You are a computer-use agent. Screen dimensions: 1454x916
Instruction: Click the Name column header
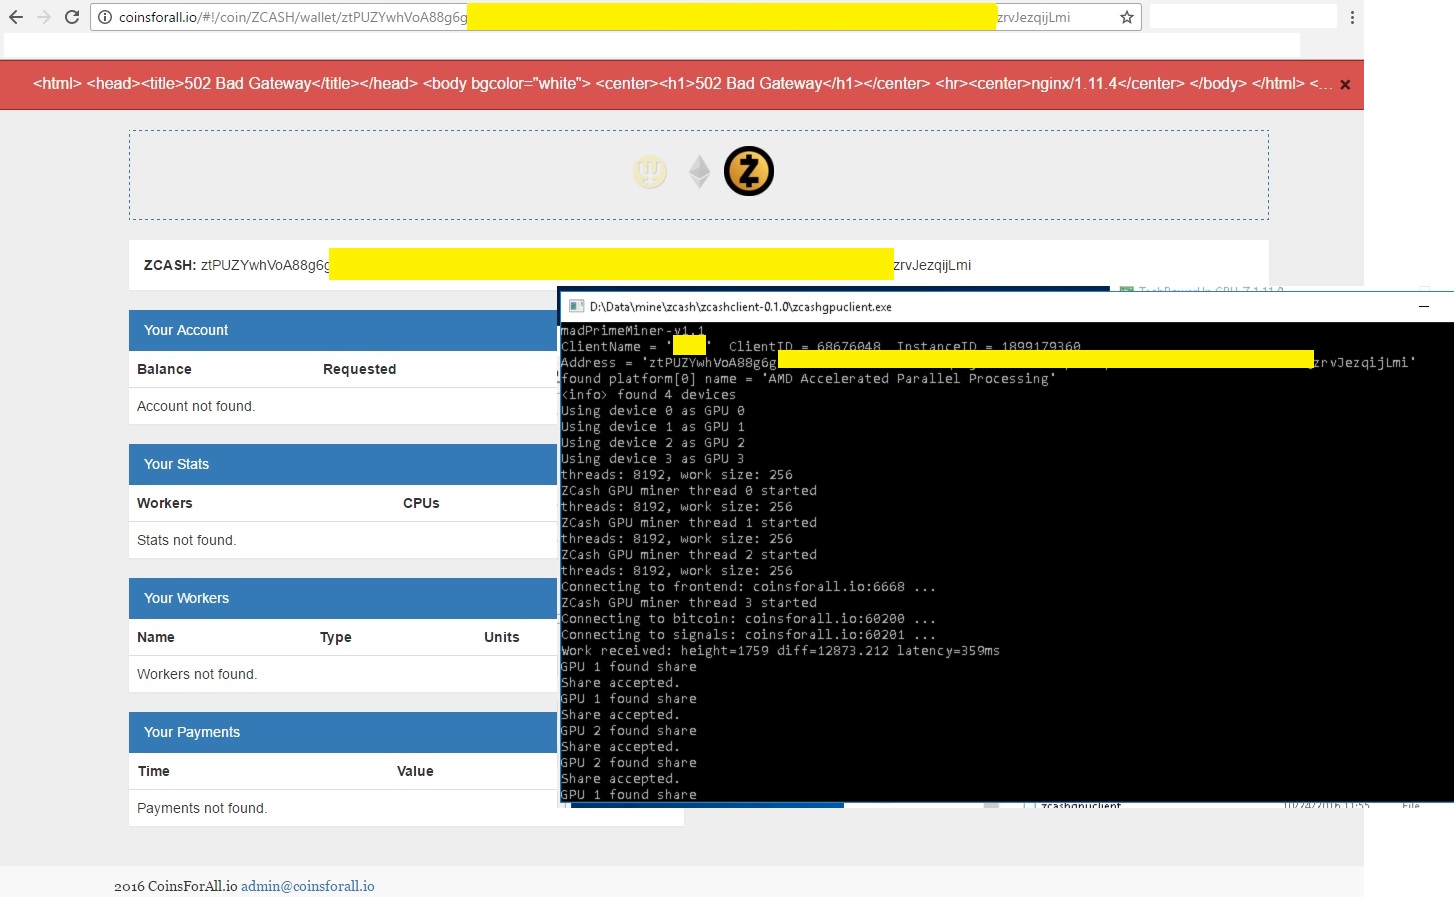pyautogui.click(x=156, y=637)
